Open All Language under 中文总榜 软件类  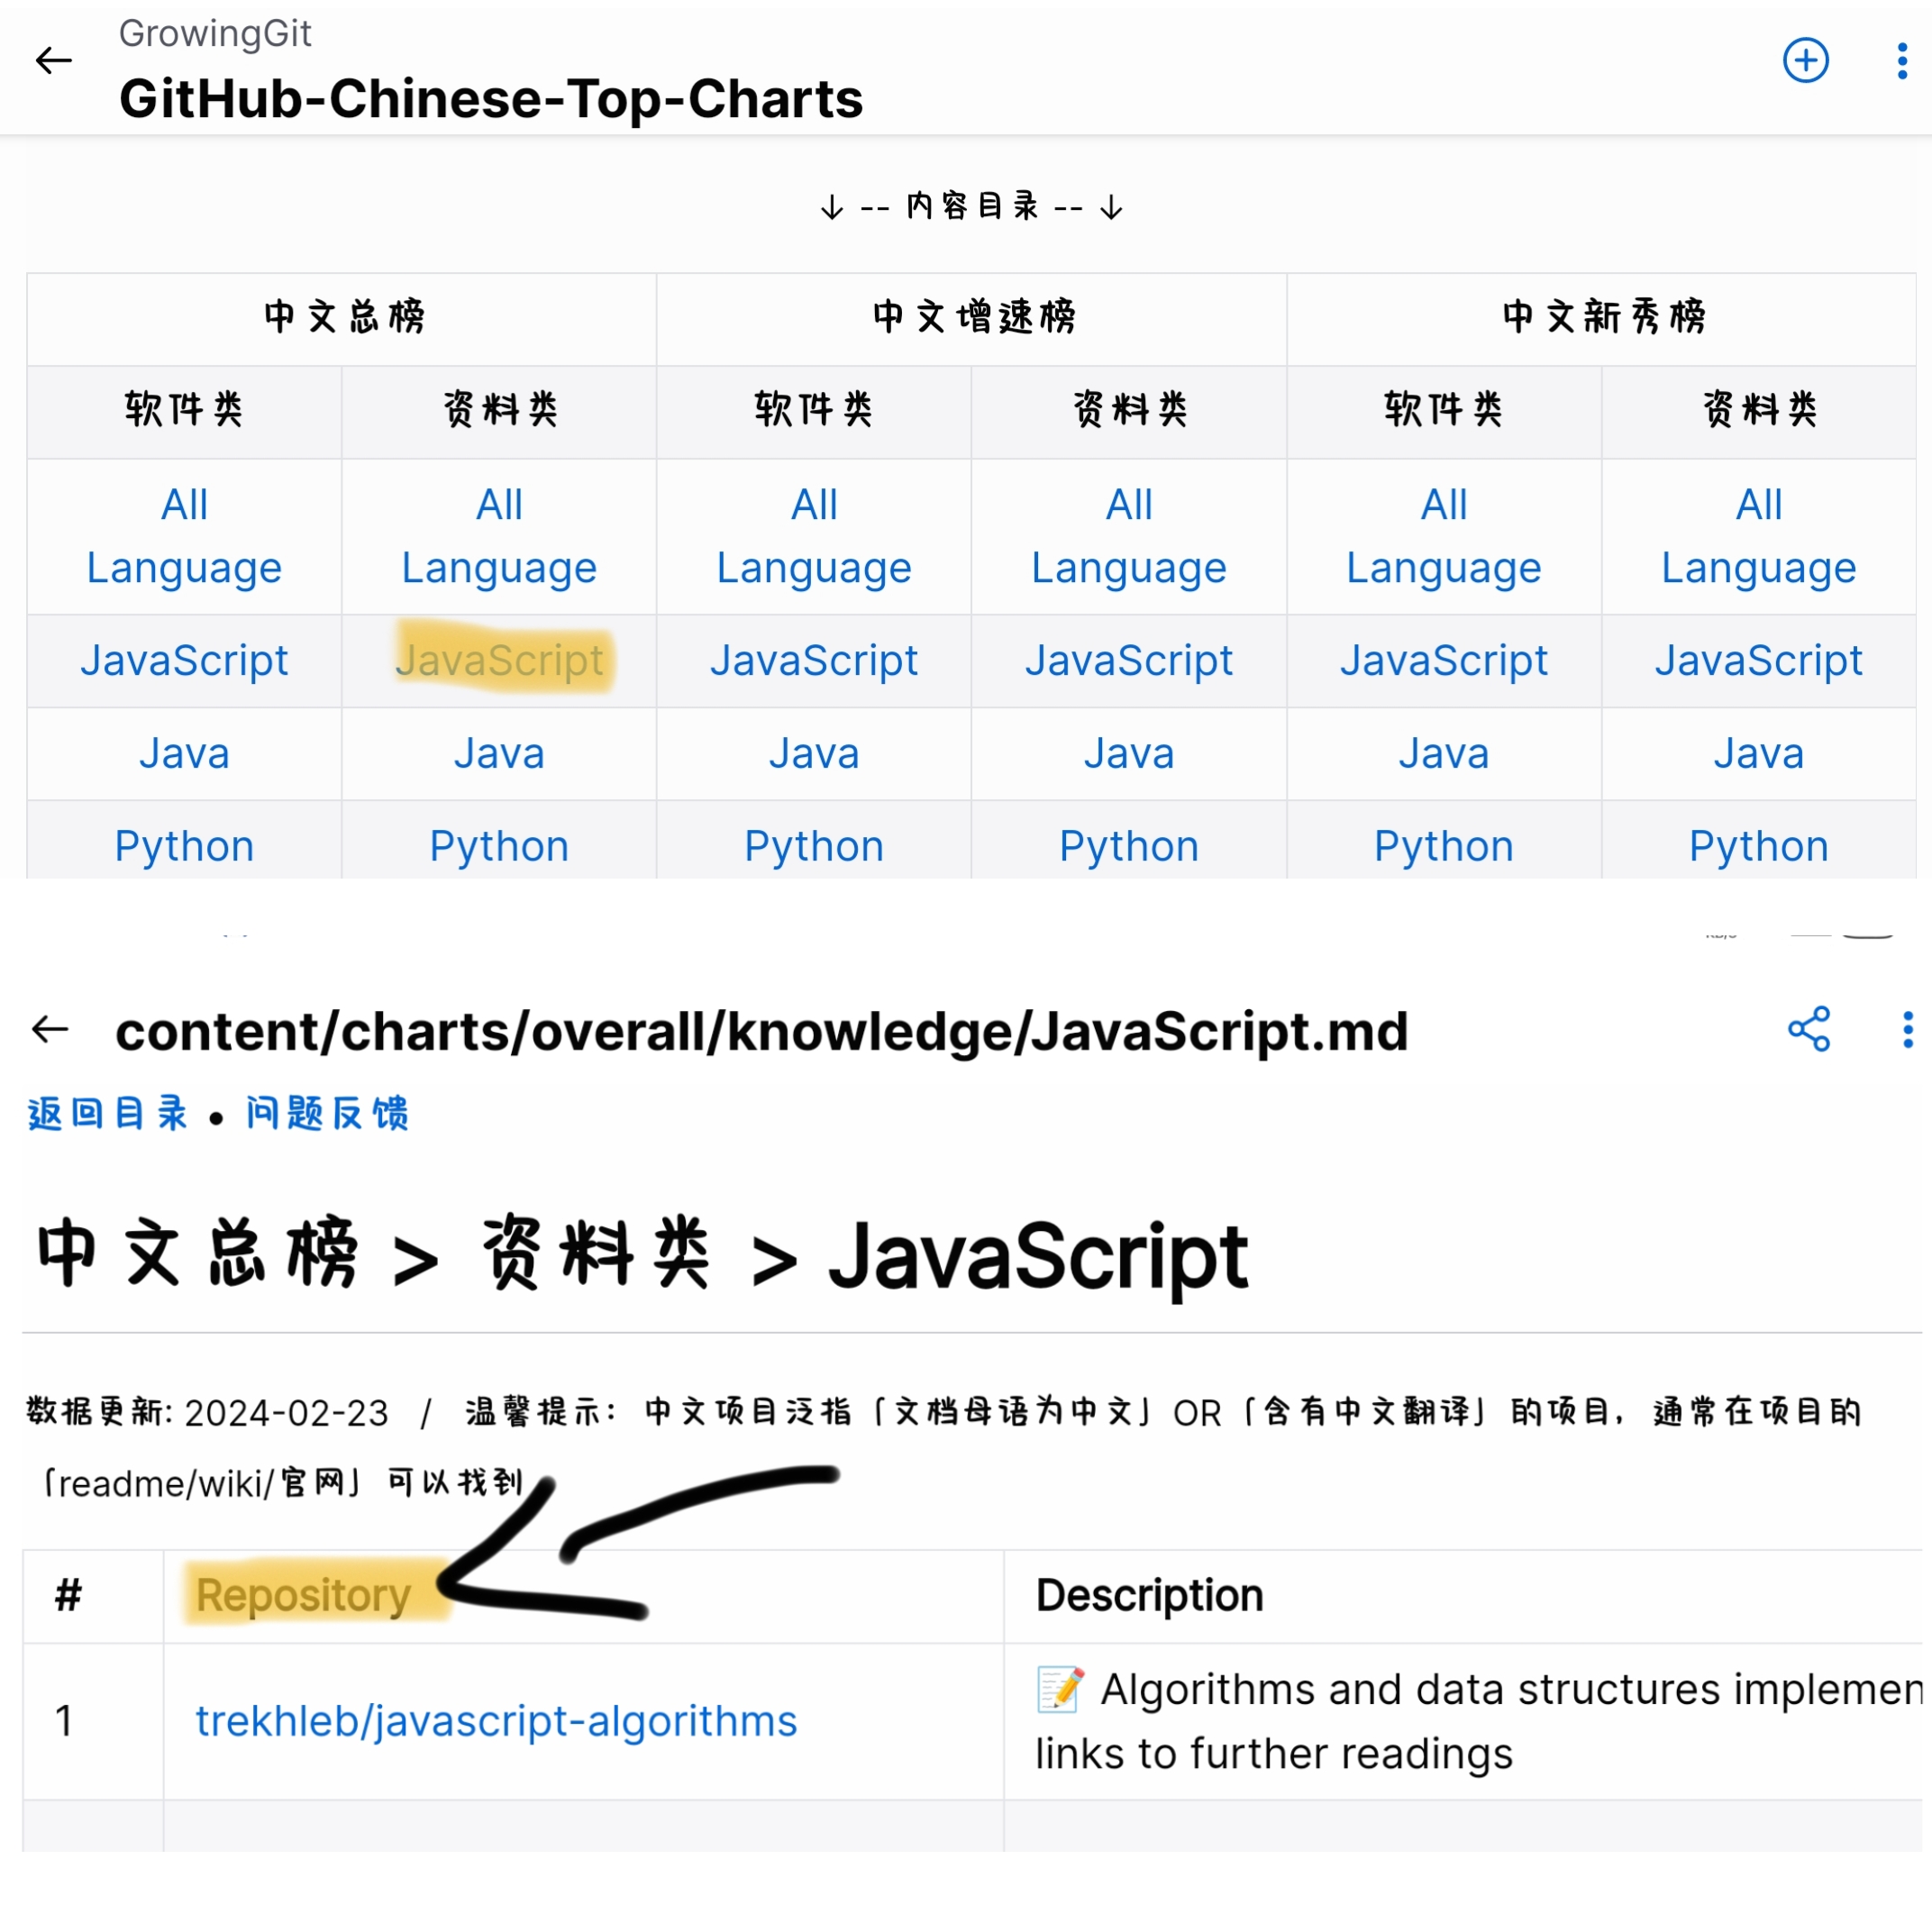click(184, 536)
